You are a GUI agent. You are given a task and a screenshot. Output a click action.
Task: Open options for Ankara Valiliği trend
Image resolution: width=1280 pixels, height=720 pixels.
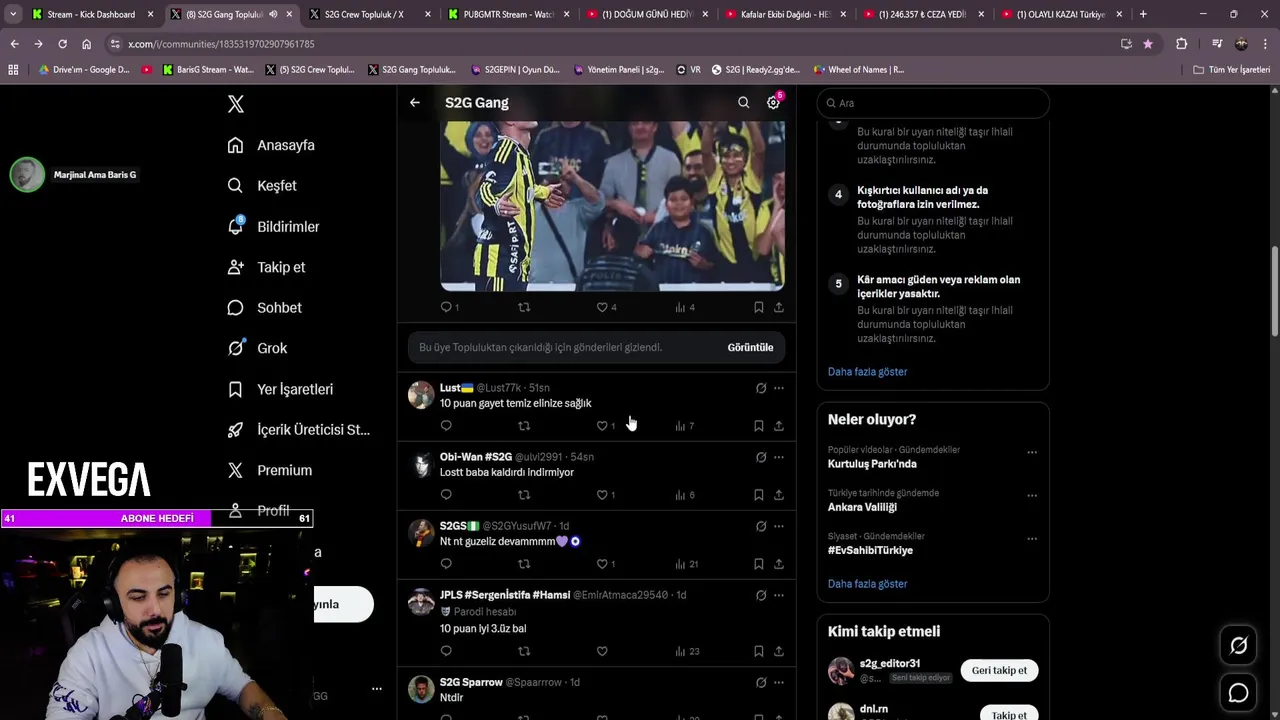click(1032, 495)
